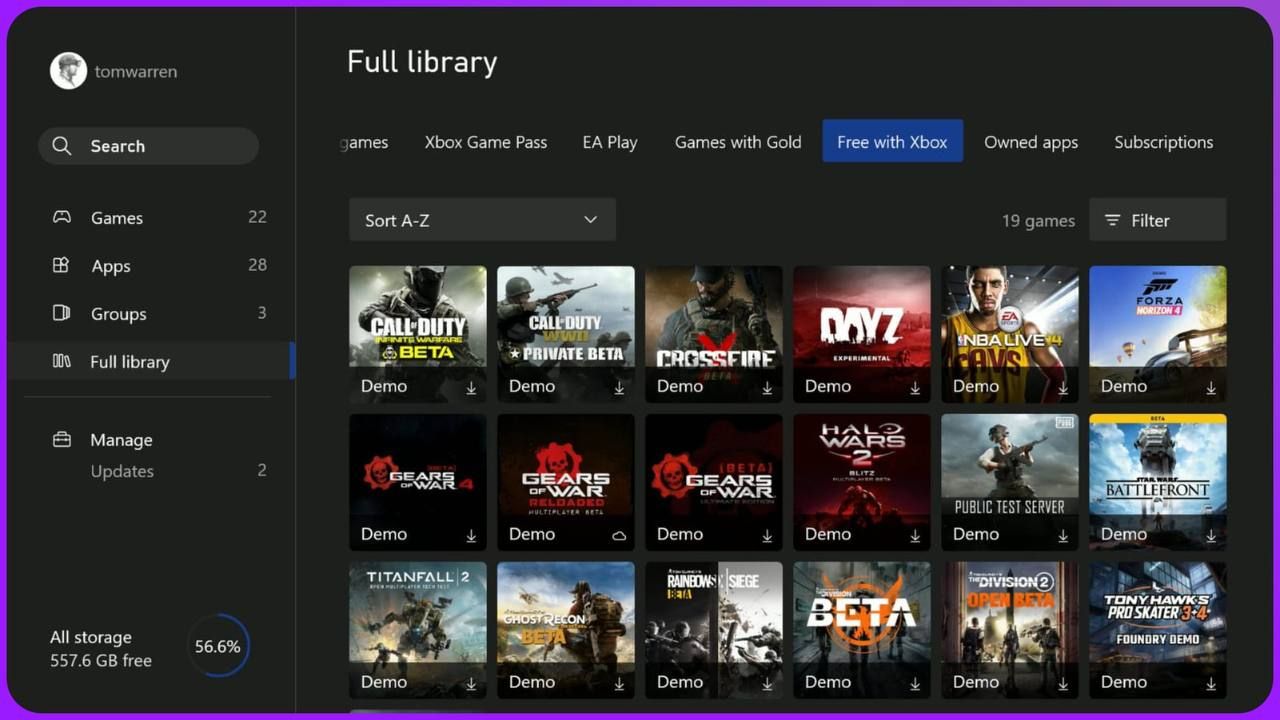1280x720 pixels.
Task: Click the Filter funnel icon
Action: coord(1114,220)
